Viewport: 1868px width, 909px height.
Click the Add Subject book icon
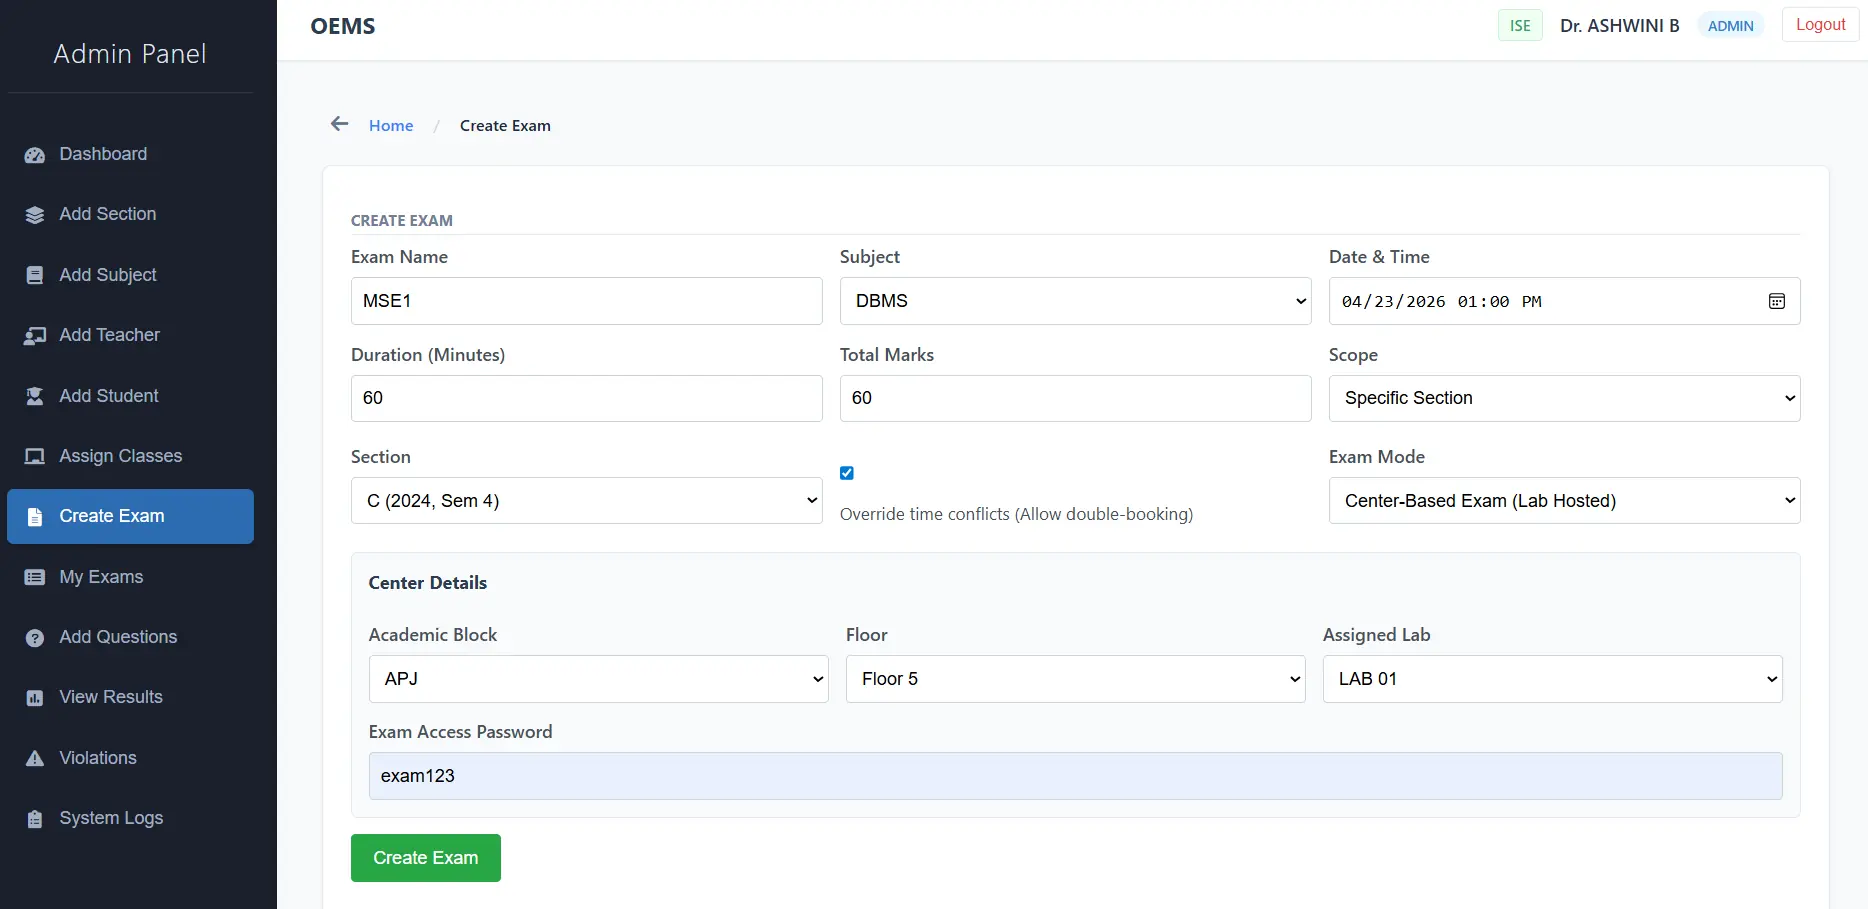click(x=35, y=275)
